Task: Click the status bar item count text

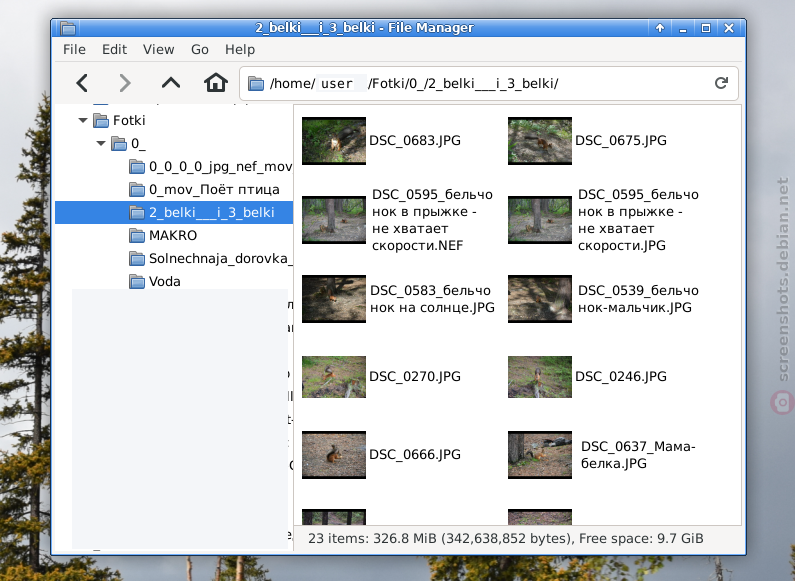Action: tap(505, 538)
